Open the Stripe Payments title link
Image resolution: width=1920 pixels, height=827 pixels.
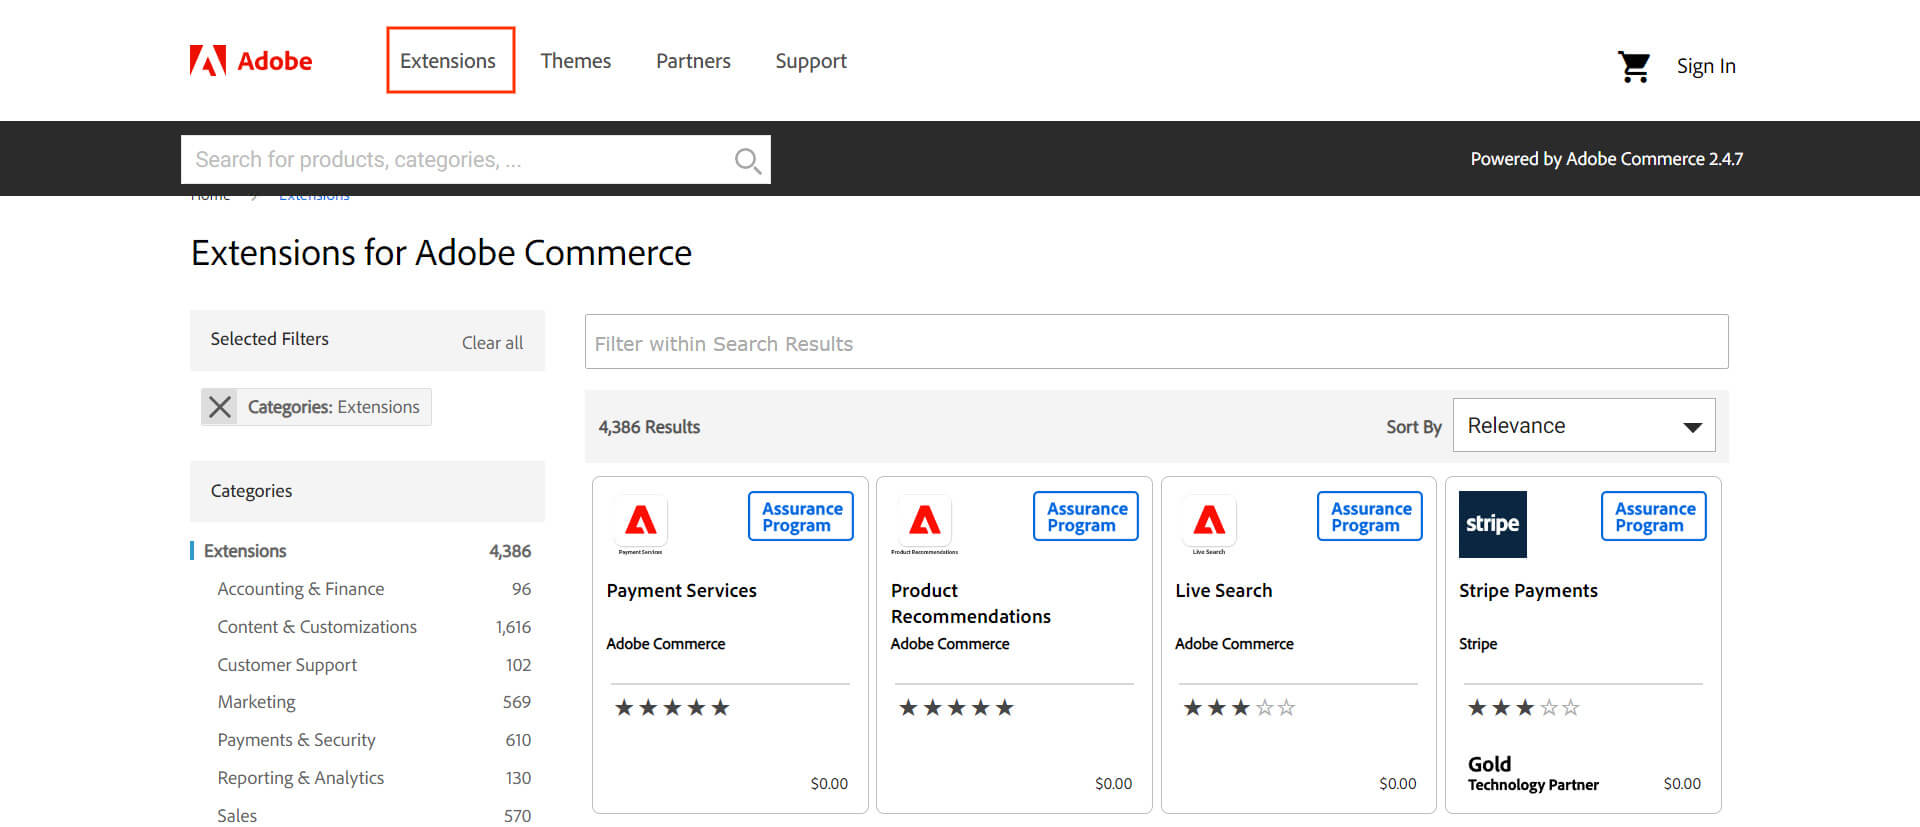[x=1528, y=591]
